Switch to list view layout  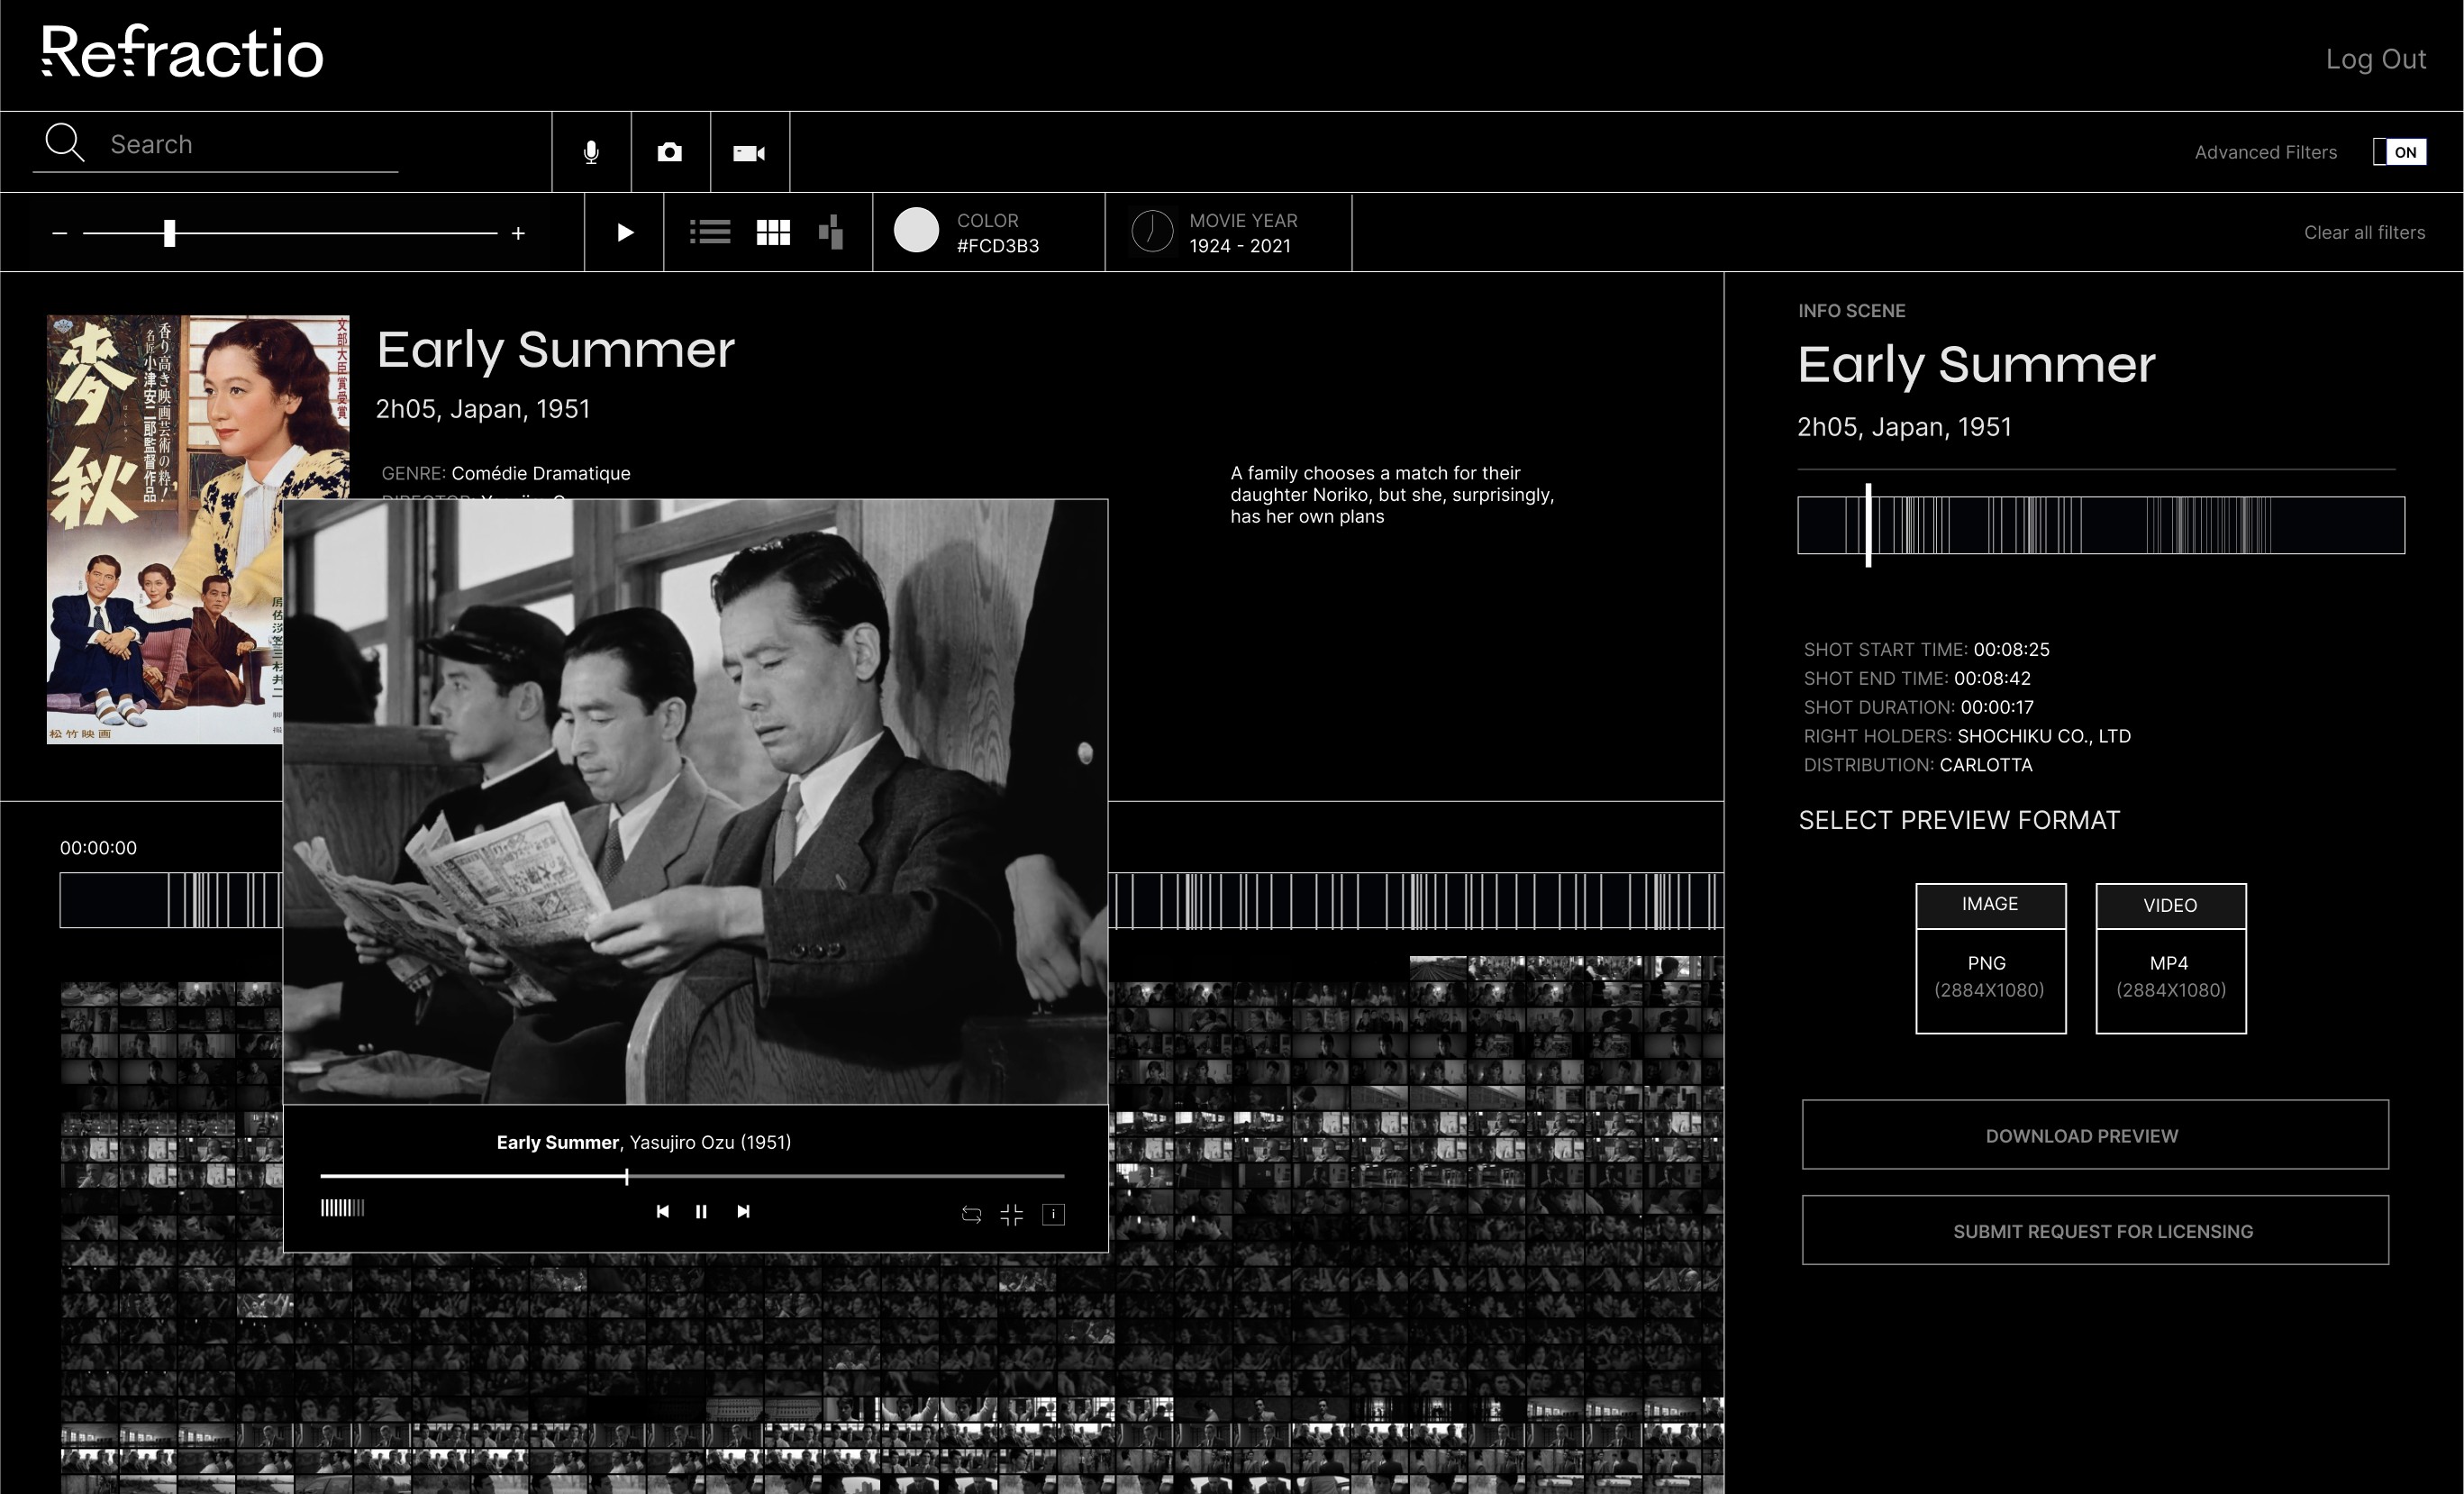710,232
